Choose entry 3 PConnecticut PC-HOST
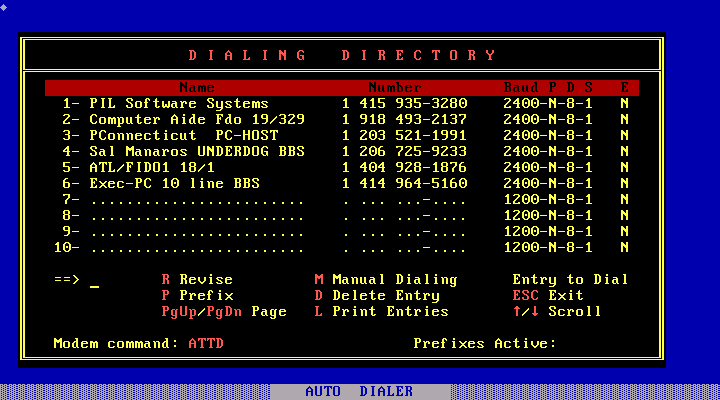The height and width of the screenshot is (400, 720). [x=170, y=135]
